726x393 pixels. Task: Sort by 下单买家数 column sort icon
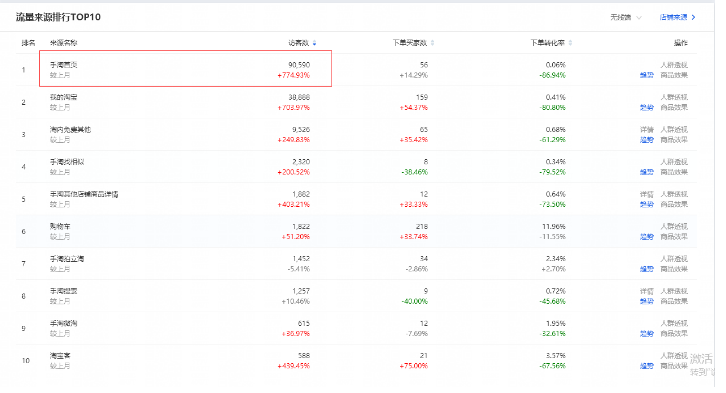pos(432,43)
